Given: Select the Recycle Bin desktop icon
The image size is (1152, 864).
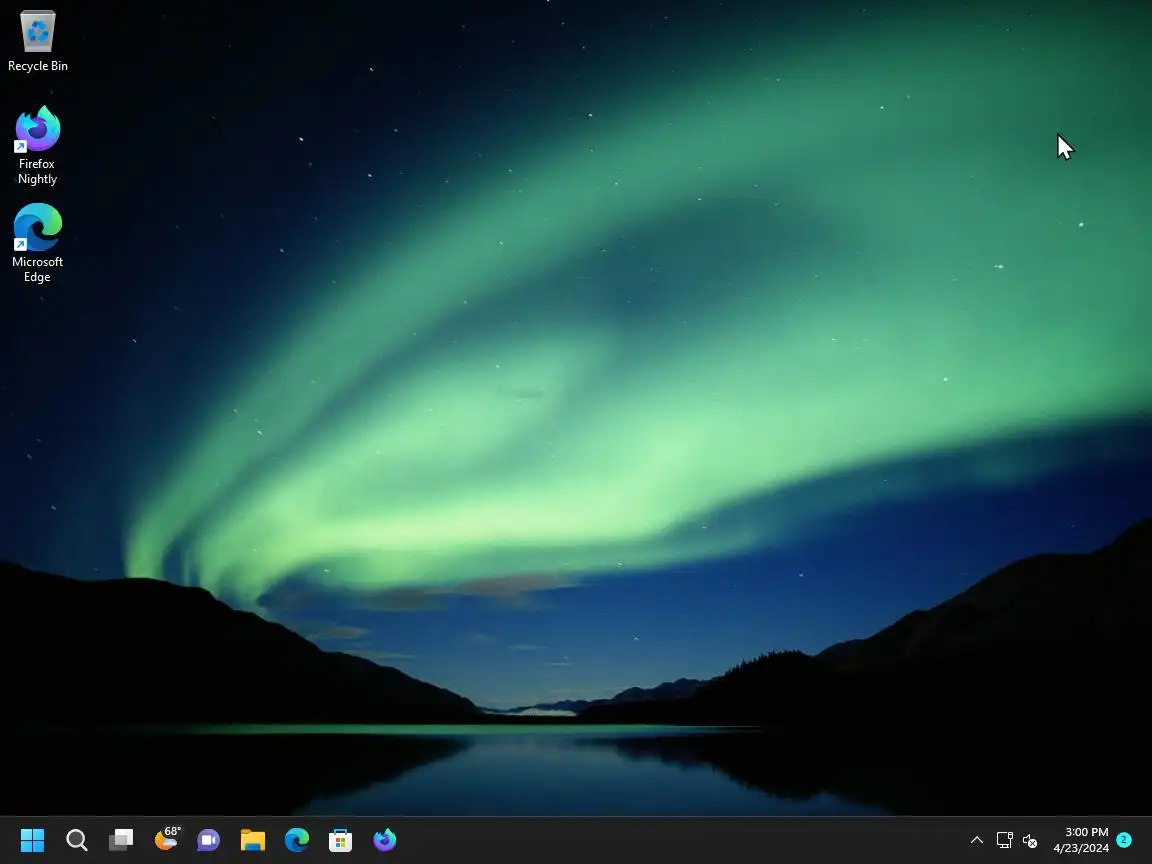Looking at the screenshot, I should coord(37,41).
